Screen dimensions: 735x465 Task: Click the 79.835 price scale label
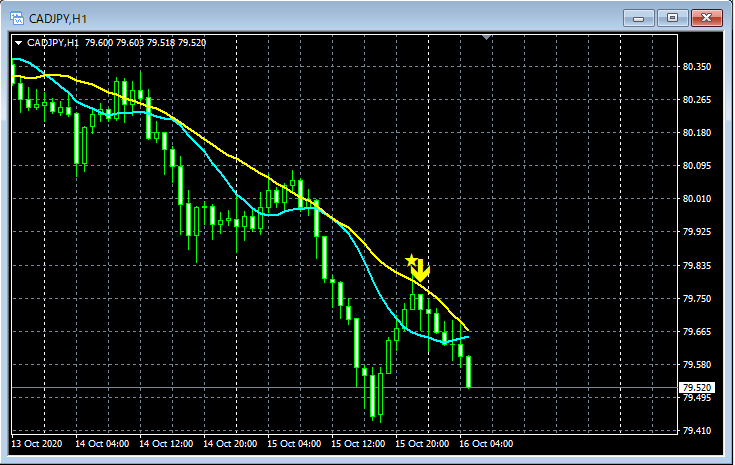[x=697, y=266]
